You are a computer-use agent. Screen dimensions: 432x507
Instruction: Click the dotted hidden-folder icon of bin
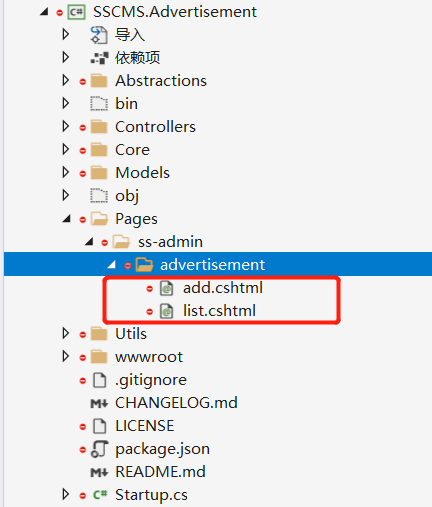(99, 104)
